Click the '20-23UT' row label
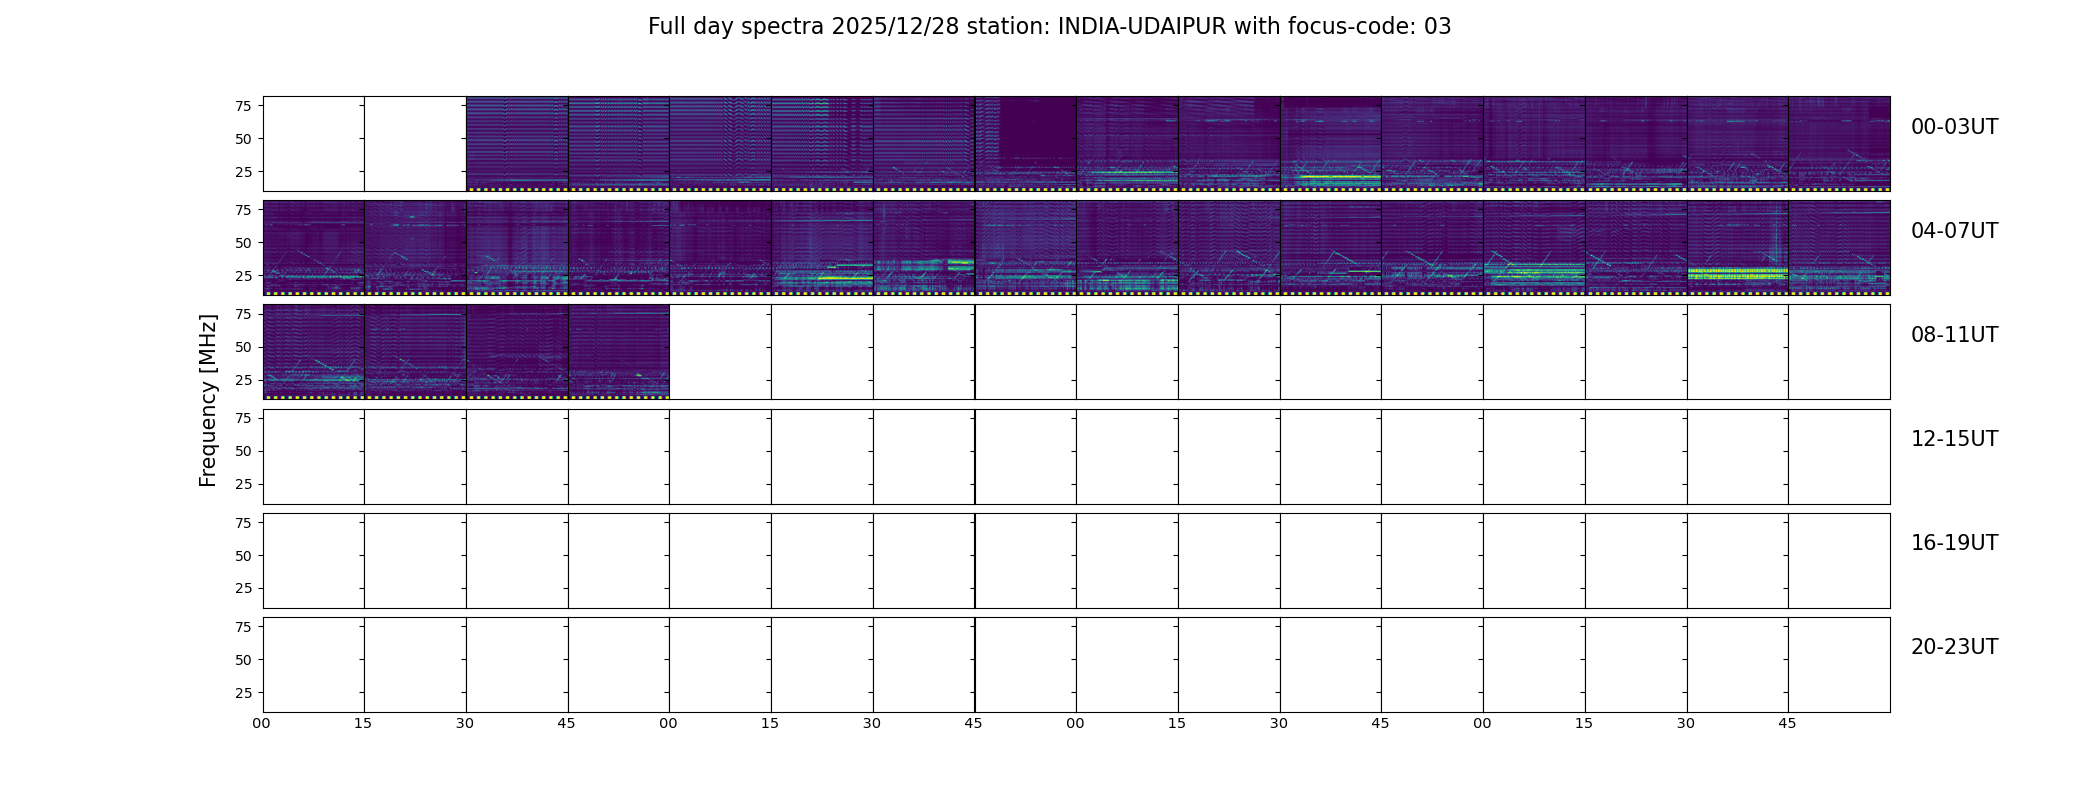This screenshot has height=800, width=2100. coord(1954,647)
